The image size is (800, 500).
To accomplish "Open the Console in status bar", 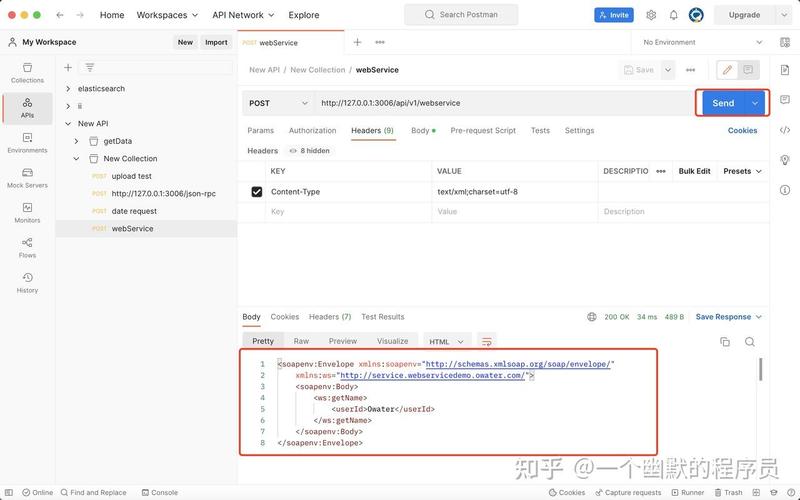I will (x=160, y=492).
